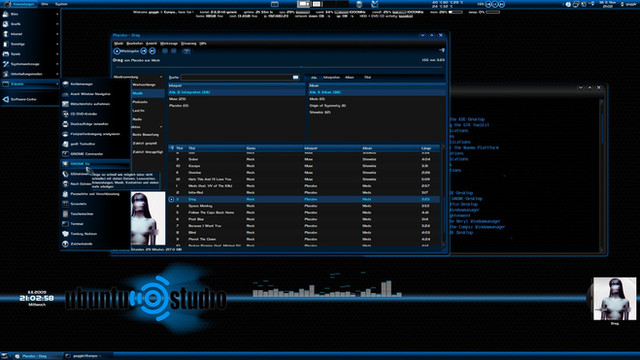Click the song position slider

click(279, 67)
